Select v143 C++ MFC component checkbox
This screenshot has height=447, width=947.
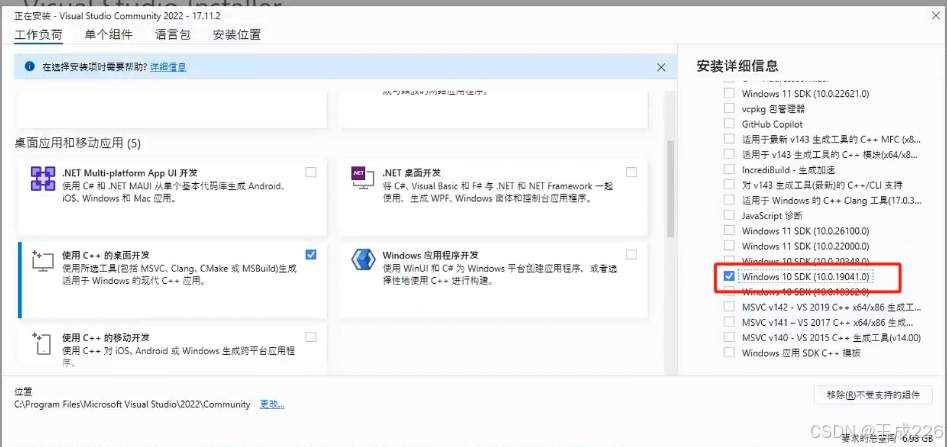click(x=730, y=139)
